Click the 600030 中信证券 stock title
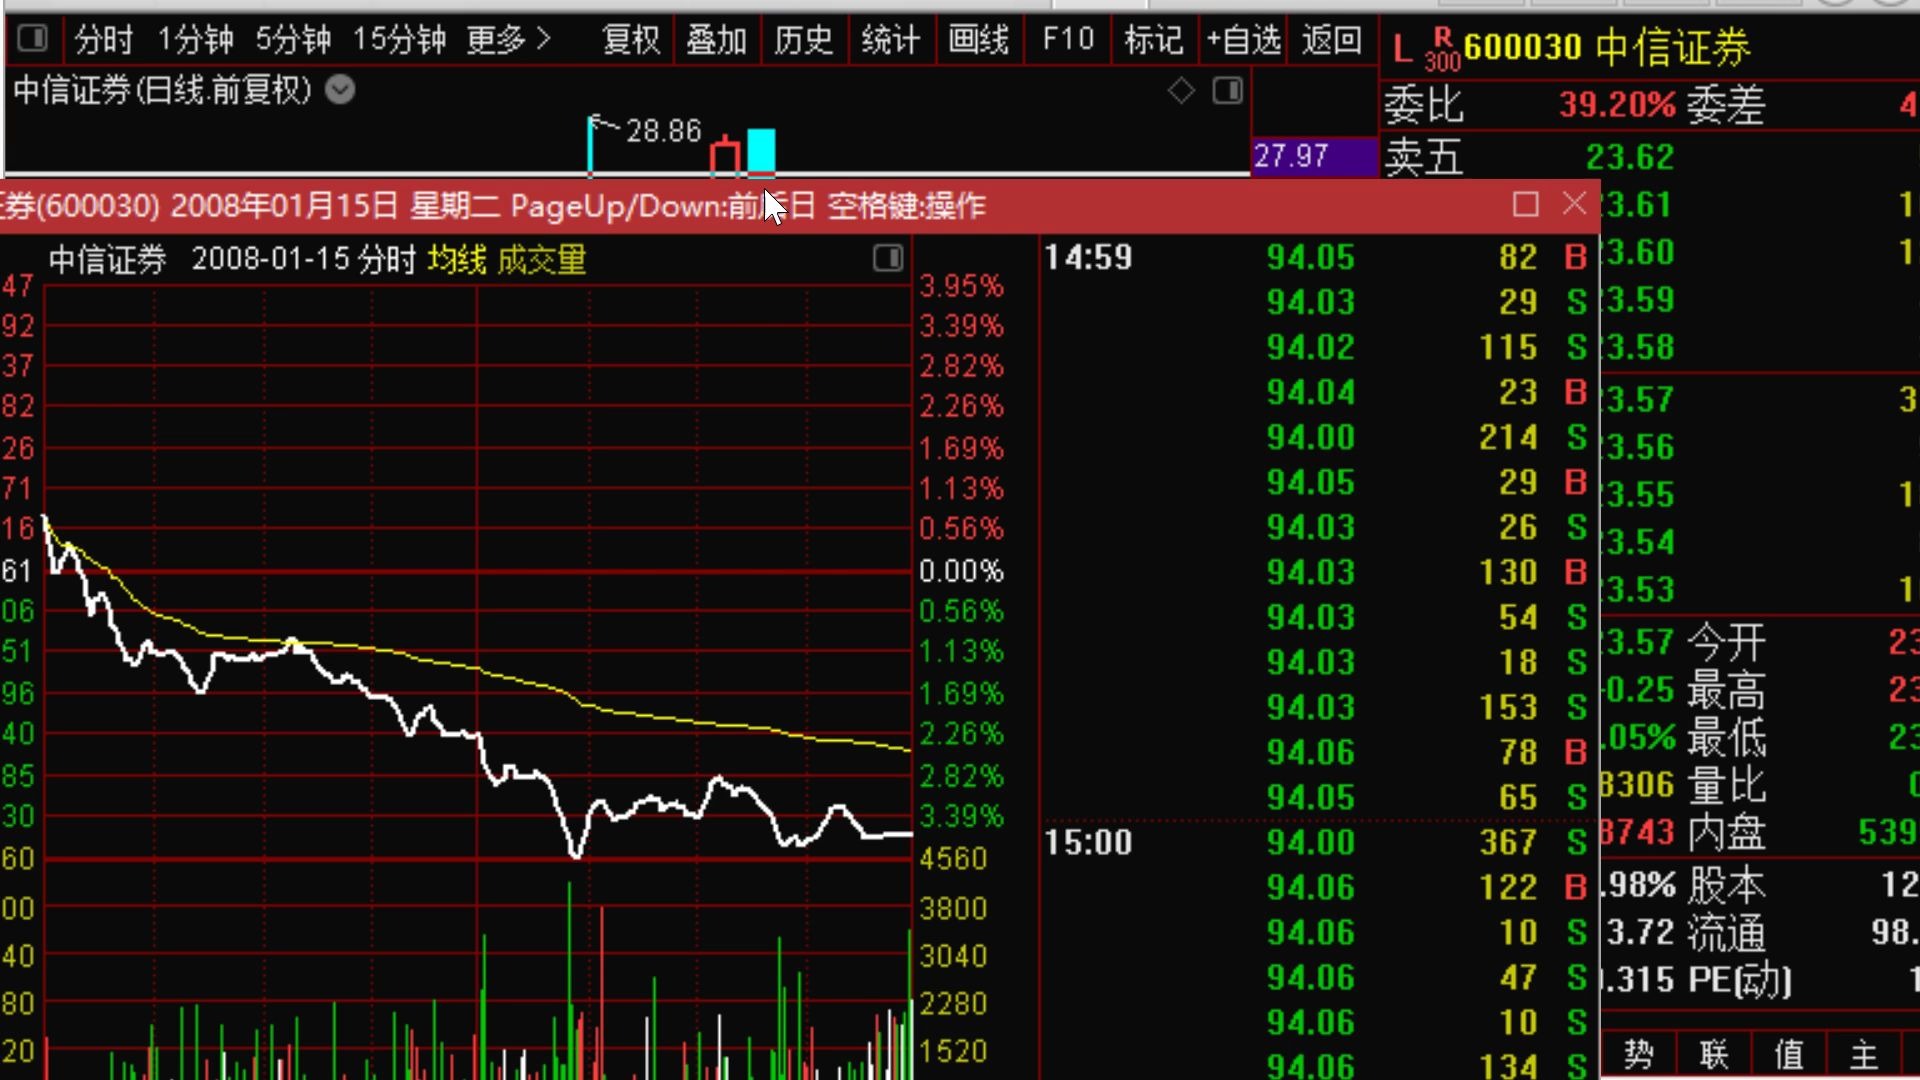This screenshot has height=1080, width=1920. click(1606, 47)
